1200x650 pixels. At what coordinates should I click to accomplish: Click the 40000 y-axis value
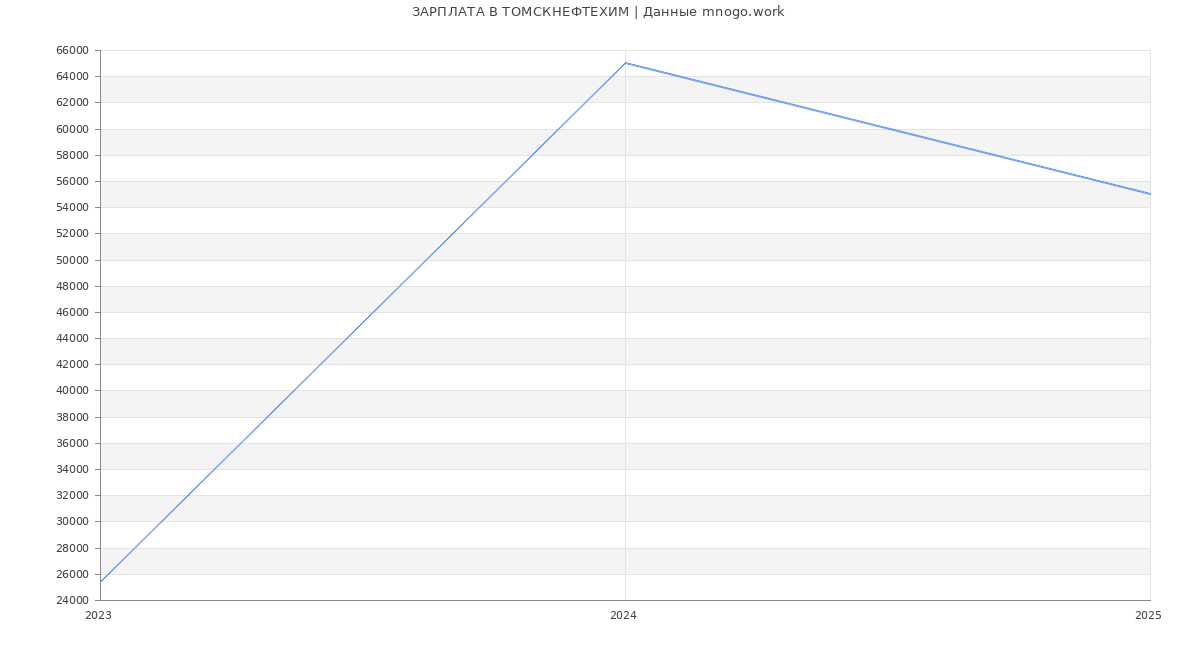point(72,391)
